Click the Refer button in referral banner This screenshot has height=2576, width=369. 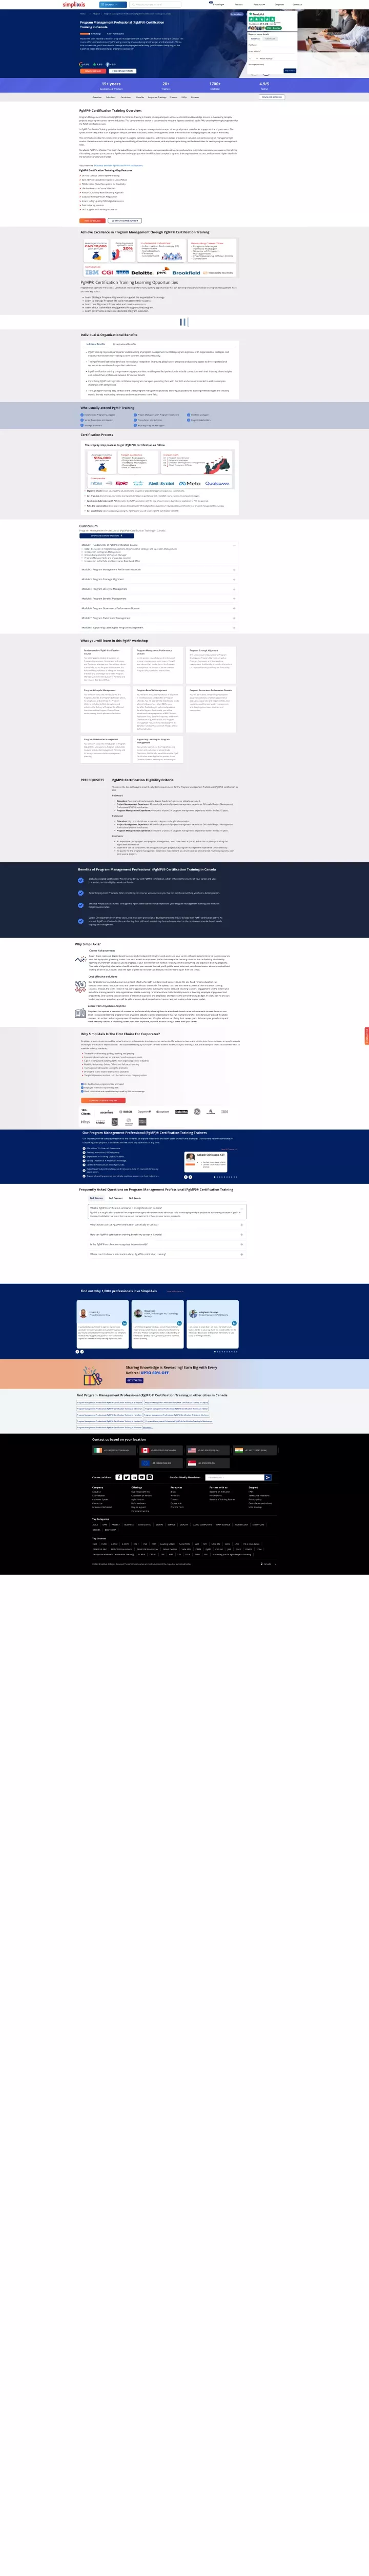135,1381
